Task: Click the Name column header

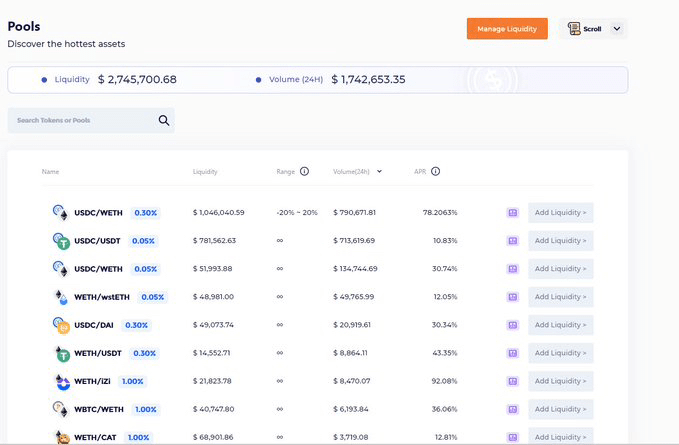Action: [50, 172]
